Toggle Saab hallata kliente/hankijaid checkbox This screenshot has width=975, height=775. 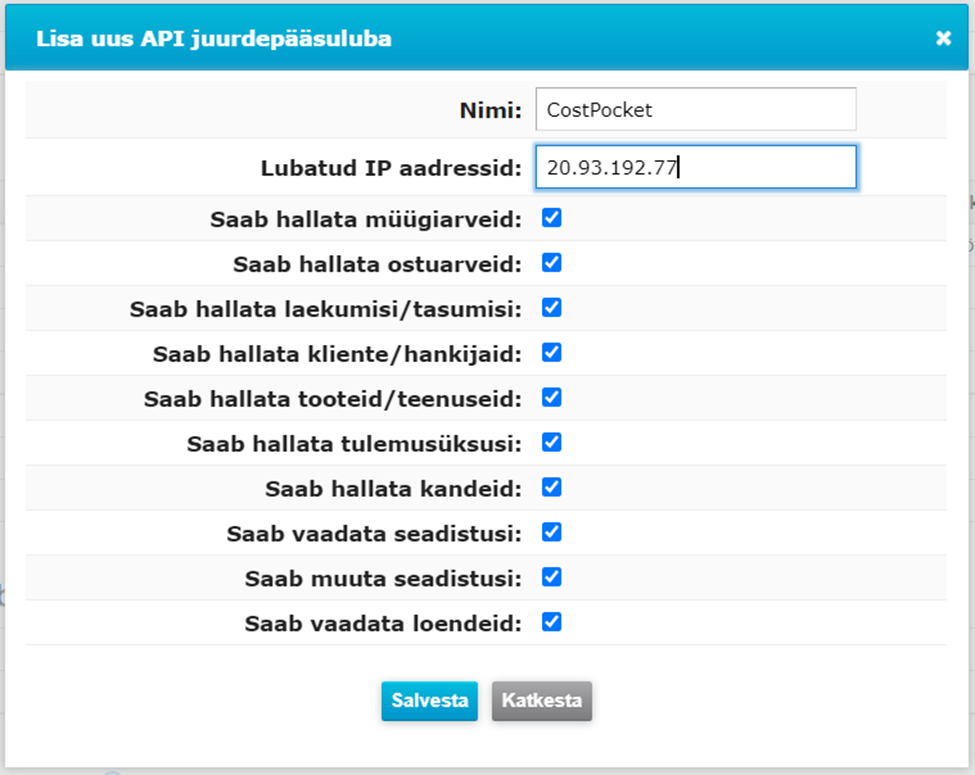coord(552,353)
